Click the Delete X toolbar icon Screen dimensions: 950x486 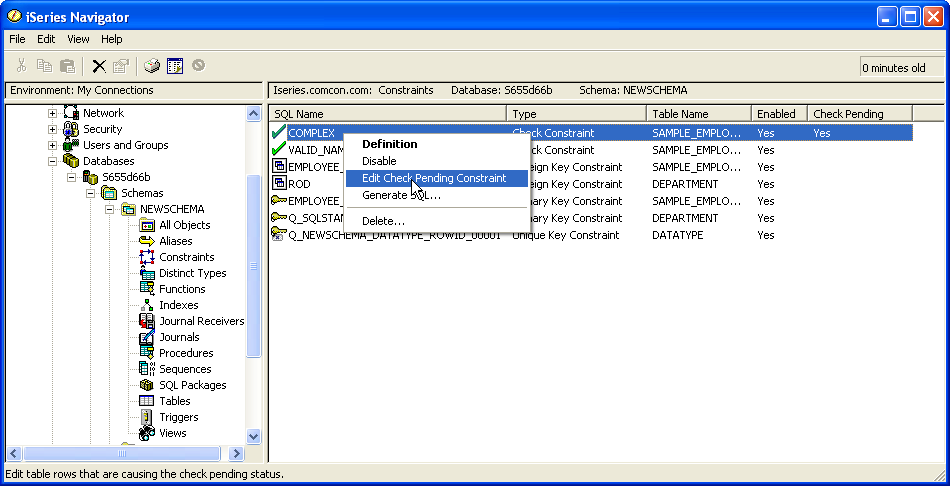(99, 65)
